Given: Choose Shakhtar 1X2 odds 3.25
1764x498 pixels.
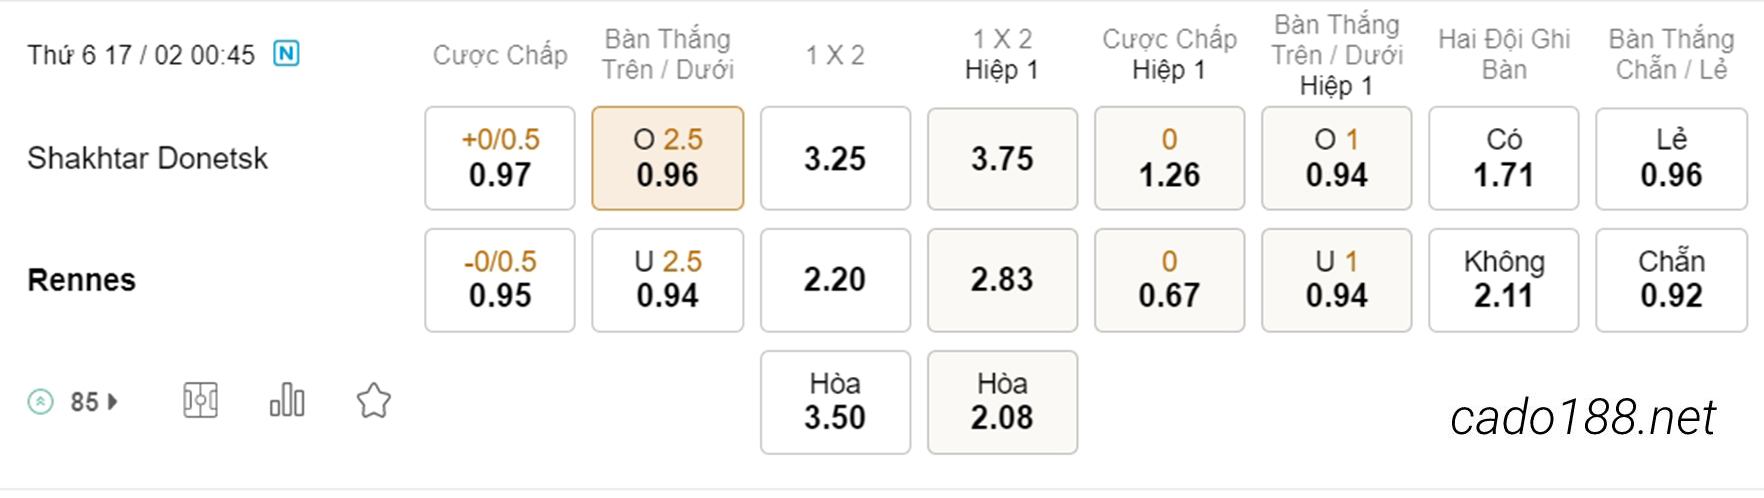Looking at the screenshot, I should click(x=835, y=158).
